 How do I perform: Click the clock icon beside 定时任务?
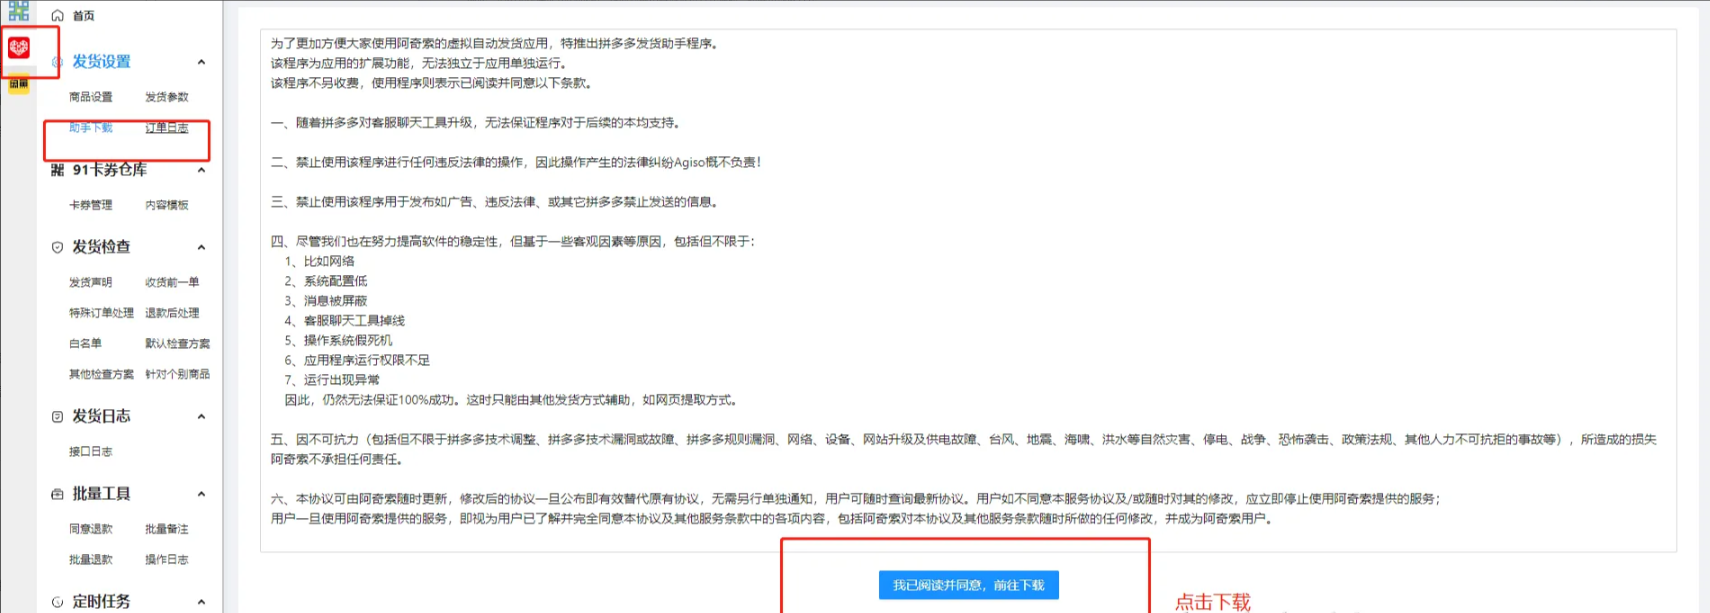point(57,602)
